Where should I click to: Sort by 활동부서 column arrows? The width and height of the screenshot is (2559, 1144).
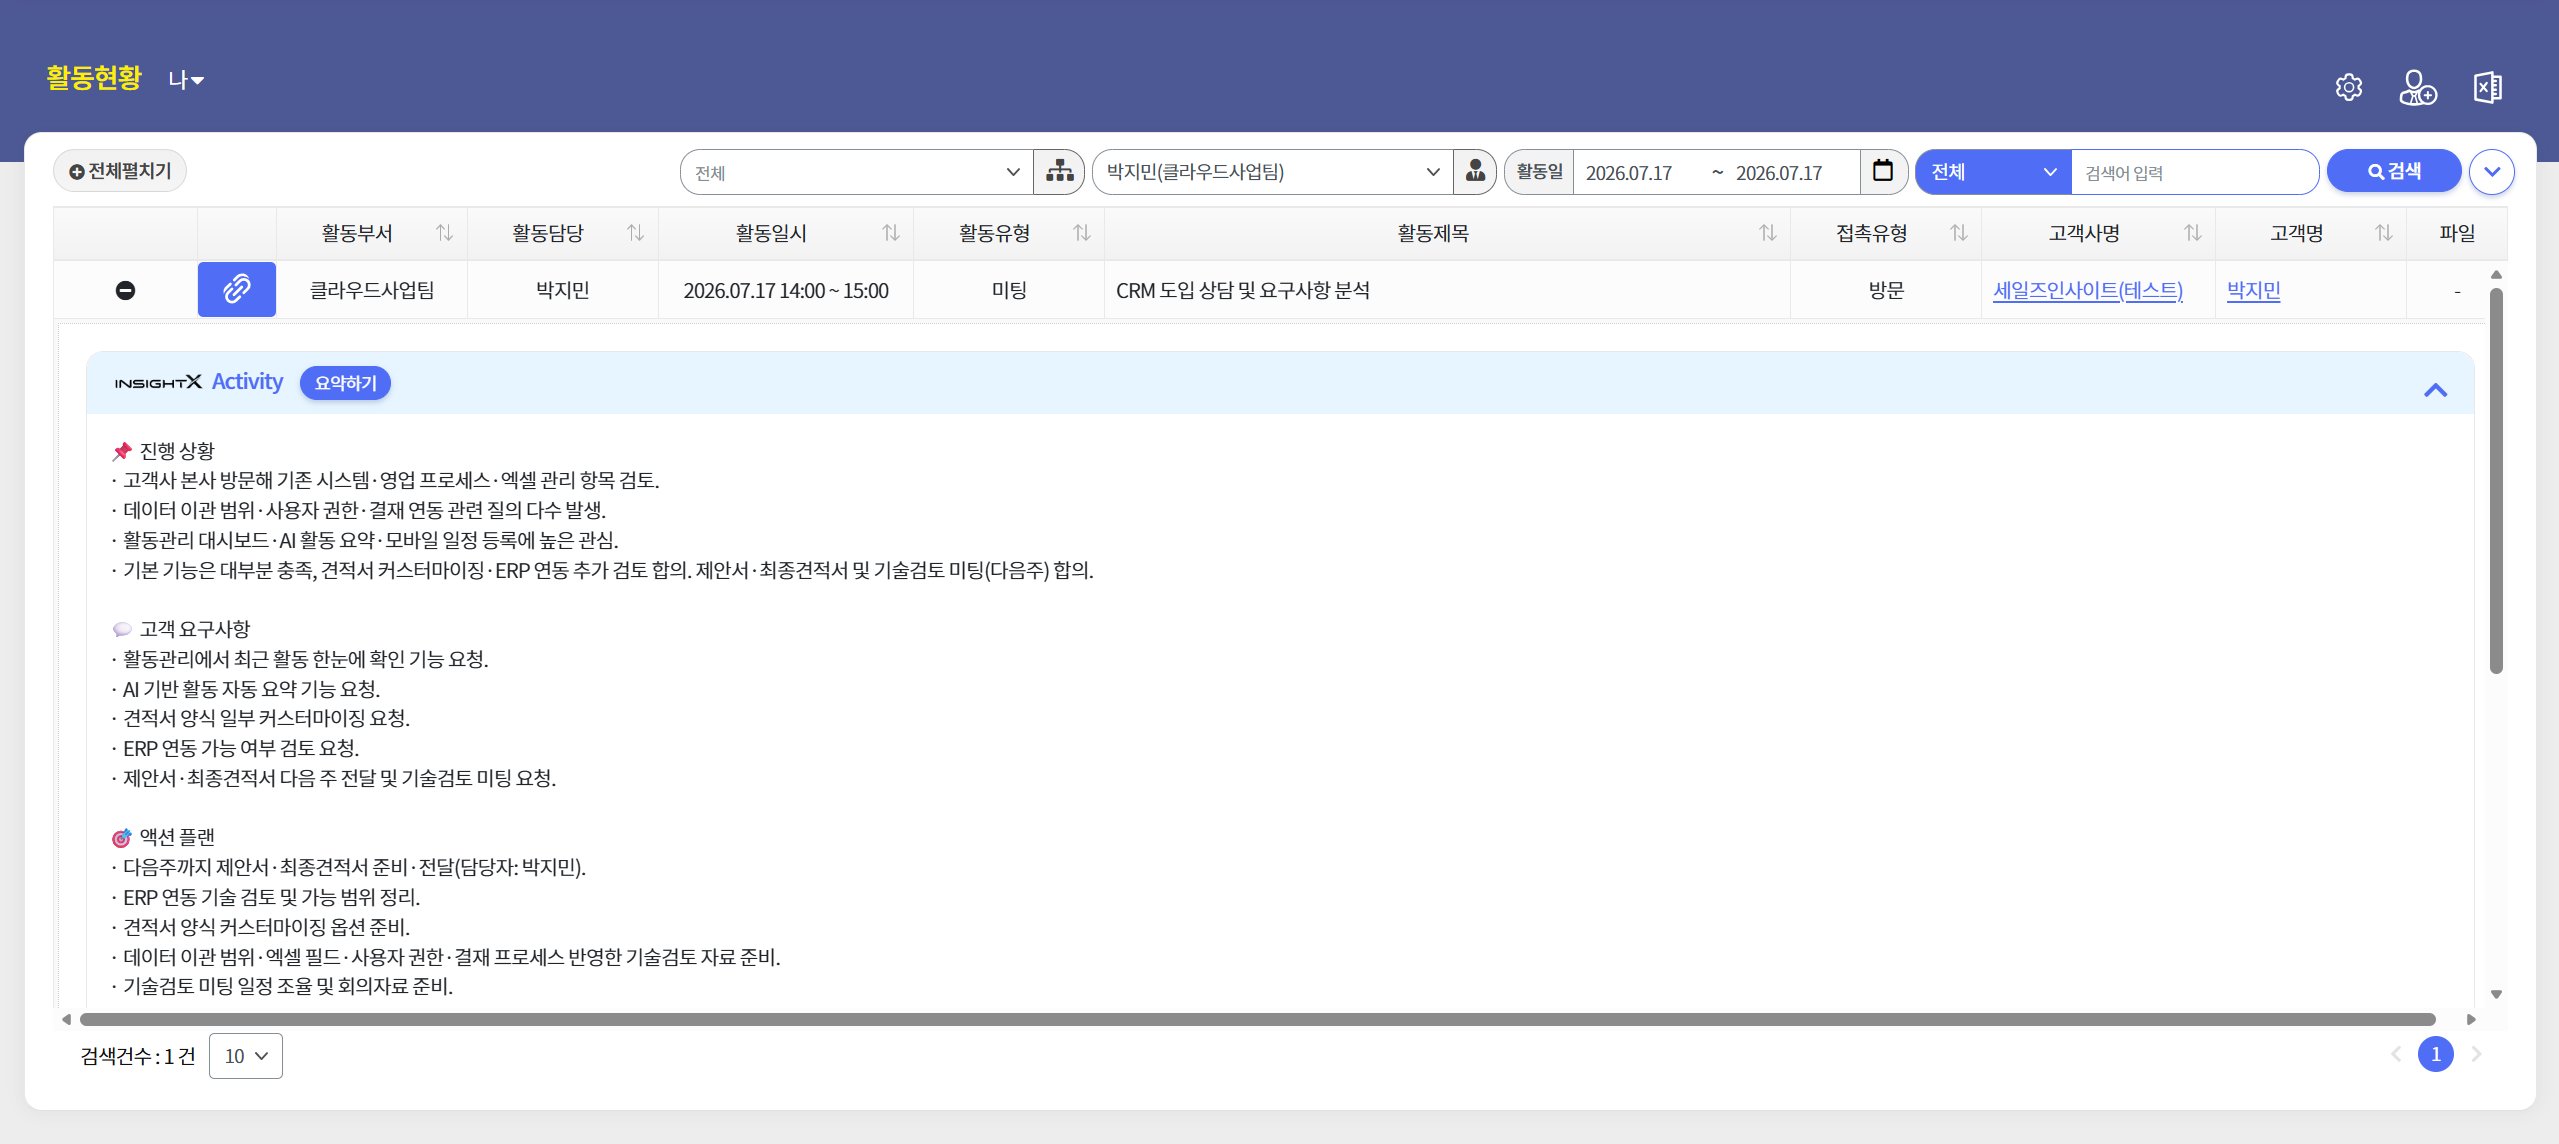(445, 233)
